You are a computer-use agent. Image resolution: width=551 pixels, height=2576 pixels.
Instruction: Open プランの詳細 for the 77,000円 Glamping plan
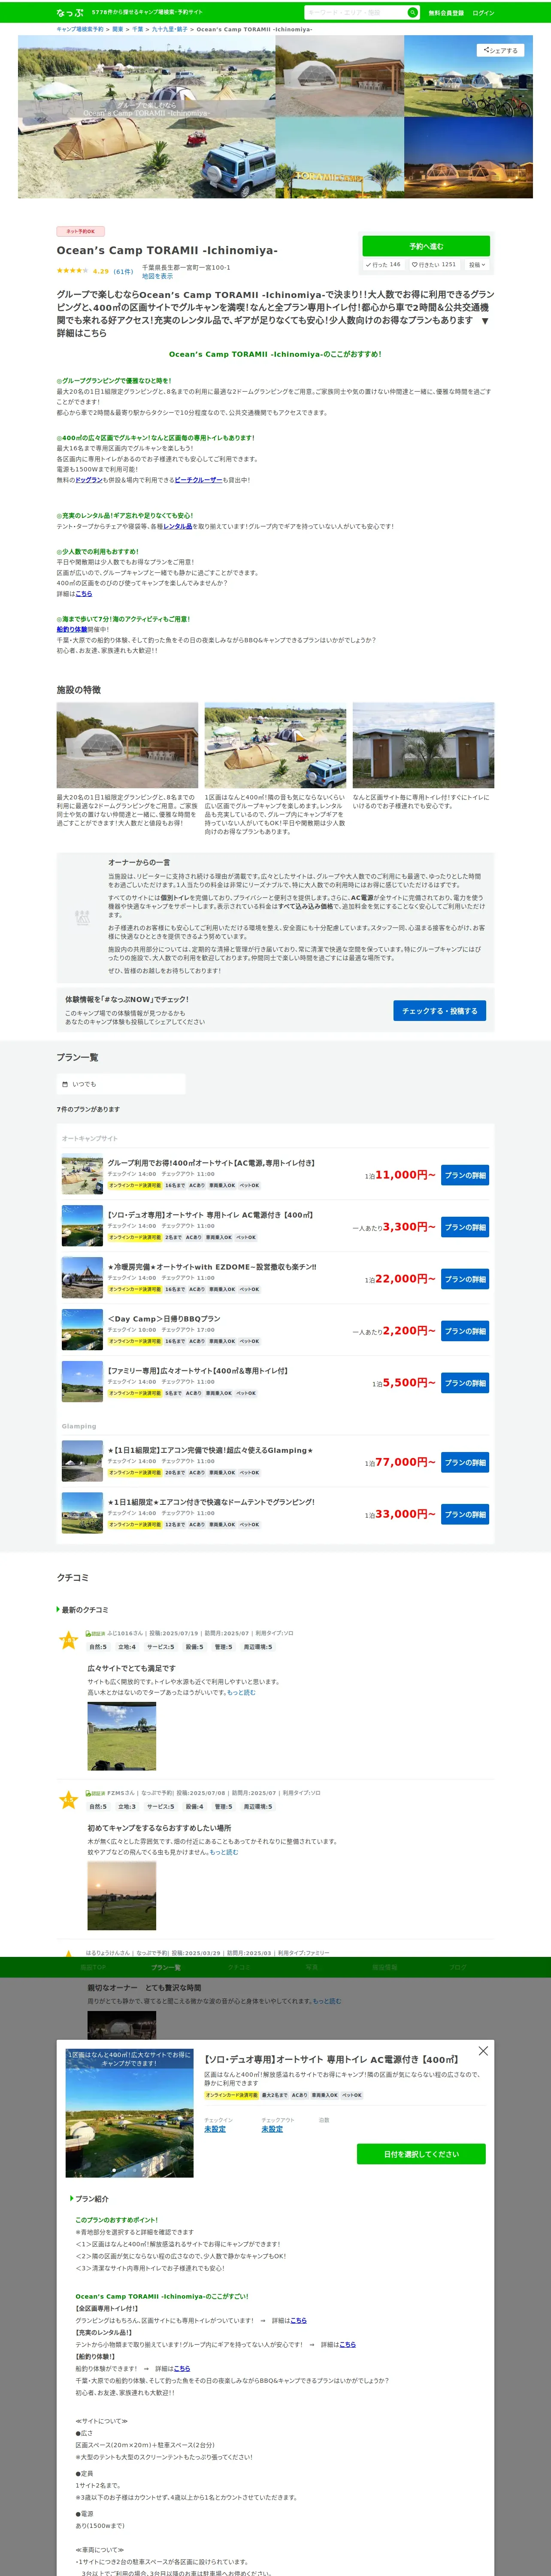(465, 1462)
